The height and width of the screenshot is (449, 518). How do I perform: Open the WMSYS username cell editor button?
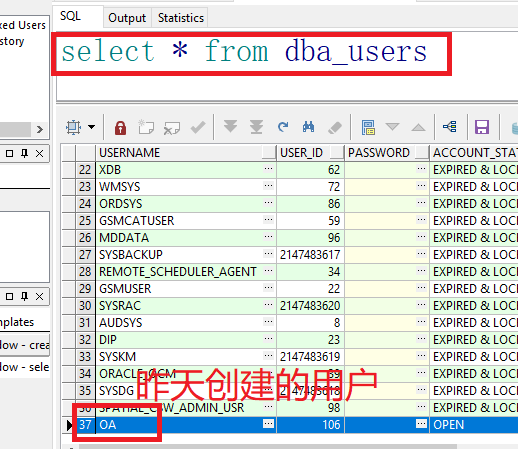268,186
